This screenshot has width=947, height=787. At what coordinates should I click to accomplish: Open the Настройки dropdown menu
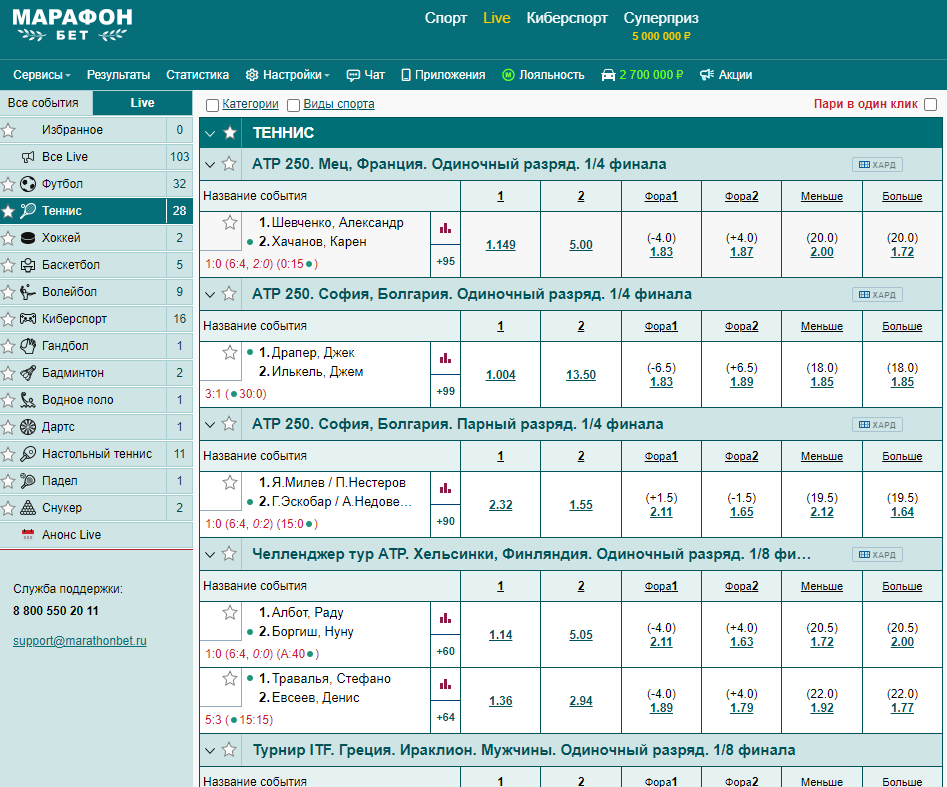[287, 75]
